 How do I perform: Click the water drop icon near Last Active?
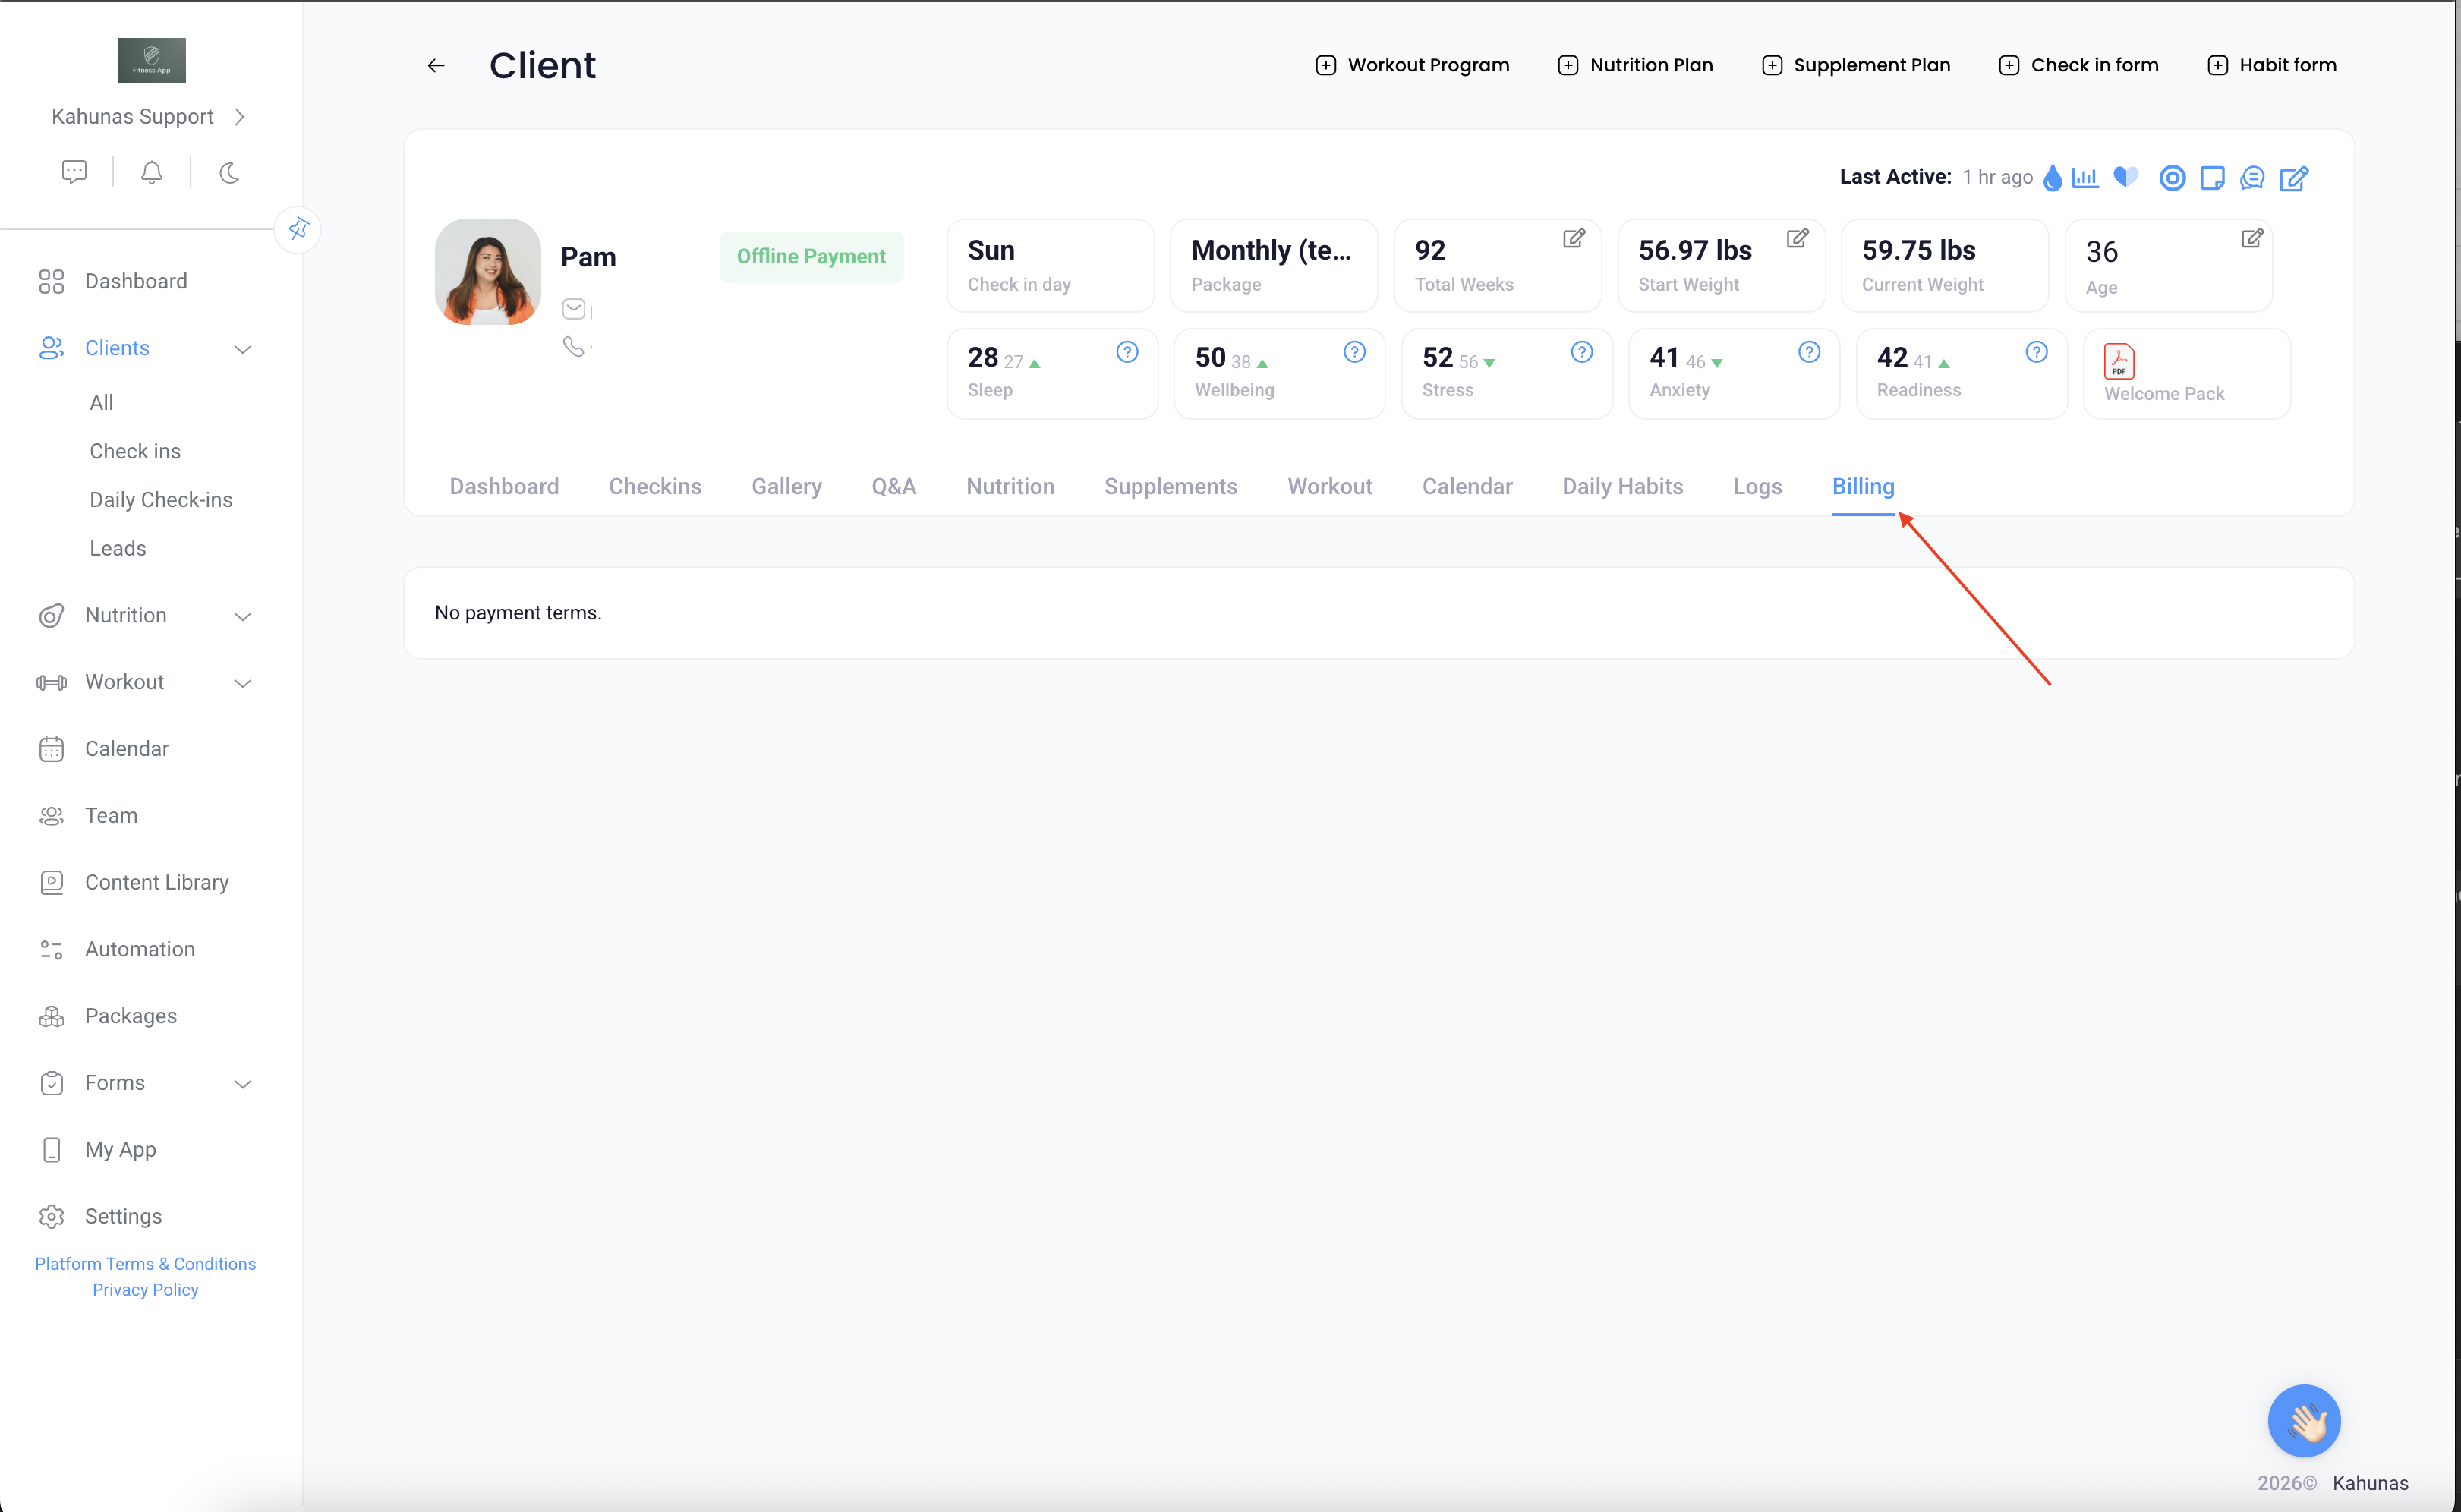[2052, 178]
